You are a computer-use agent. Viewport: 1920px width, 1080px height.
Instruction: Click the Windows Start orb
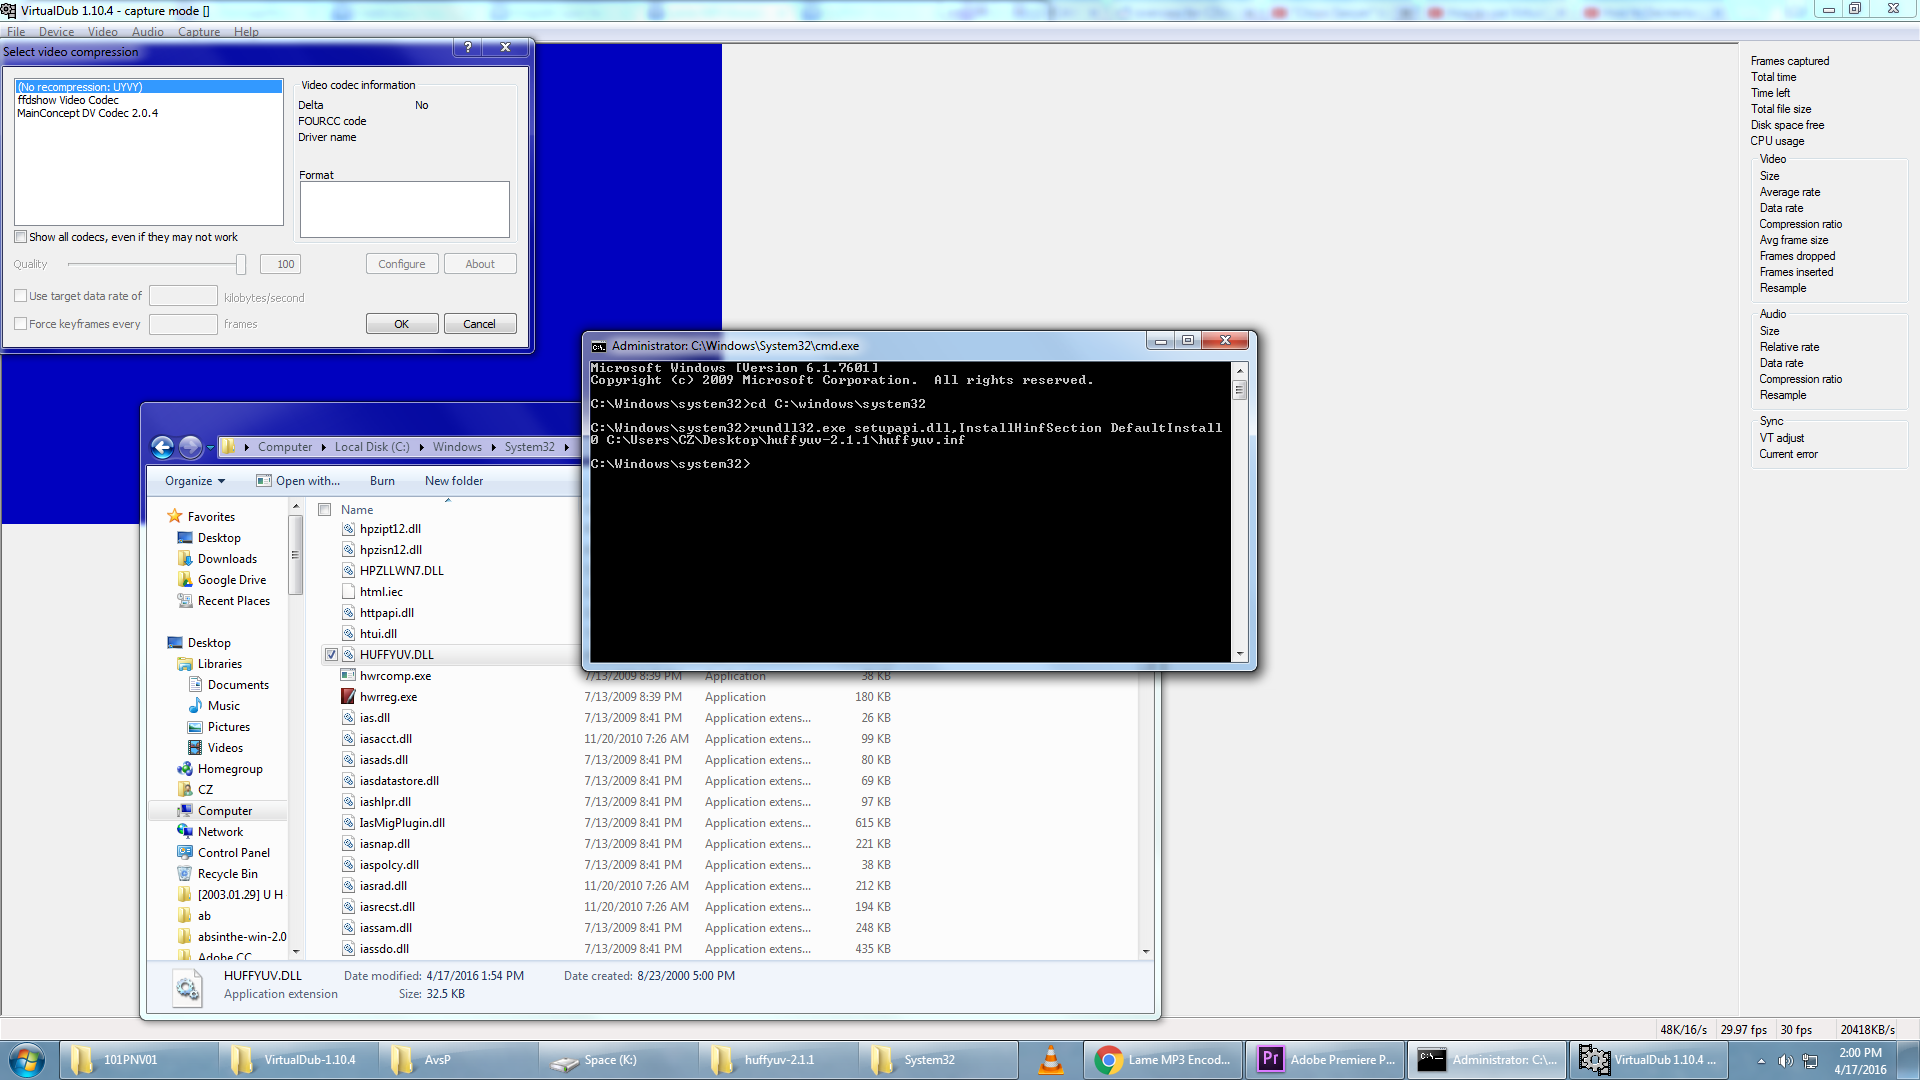(27, 1060)
